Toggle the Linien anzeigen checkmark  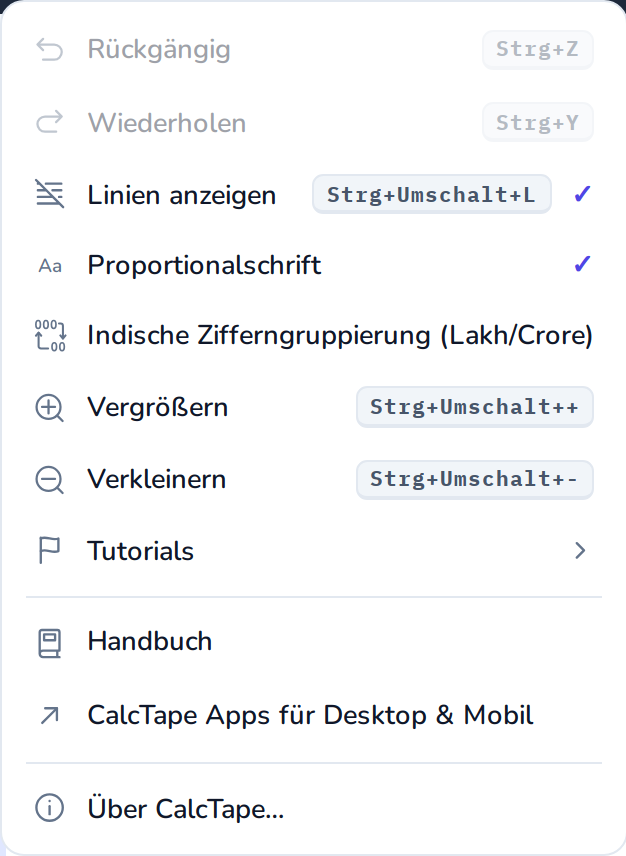click(x=582, y=194)
